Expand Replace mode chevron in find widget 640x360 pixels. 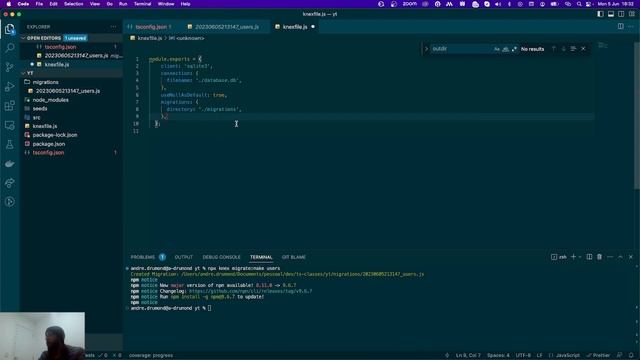pyautogui.click(x=426, y=49)
